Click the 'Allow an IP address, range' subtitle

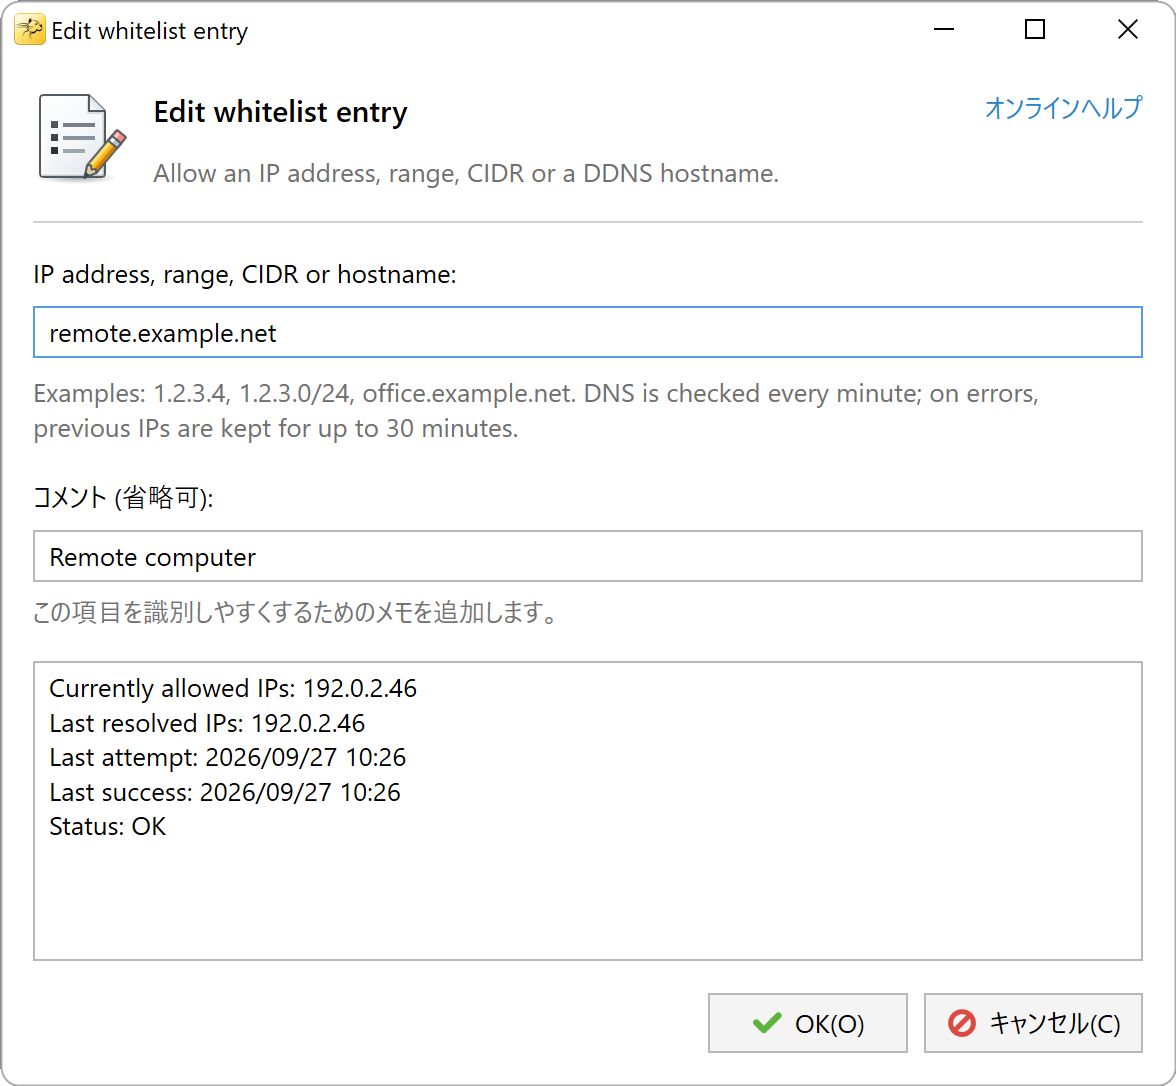click(466, 173)
